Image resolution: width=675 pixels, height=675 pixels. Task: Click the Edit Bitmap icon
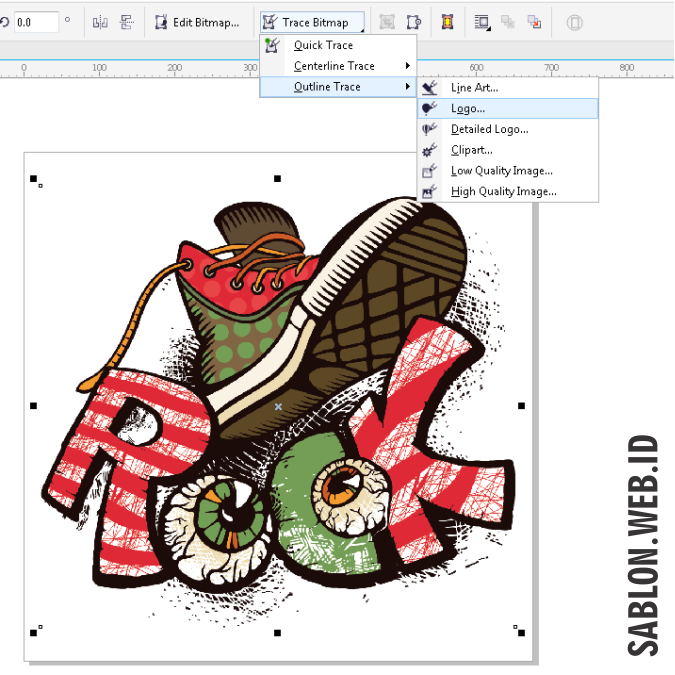pos(161,22)
